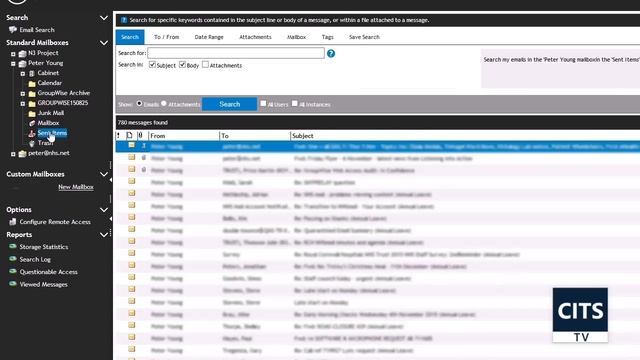Click the GroupWise Archive folder icon
Viewport: 640px width, 360px height.
pos(32,93)
